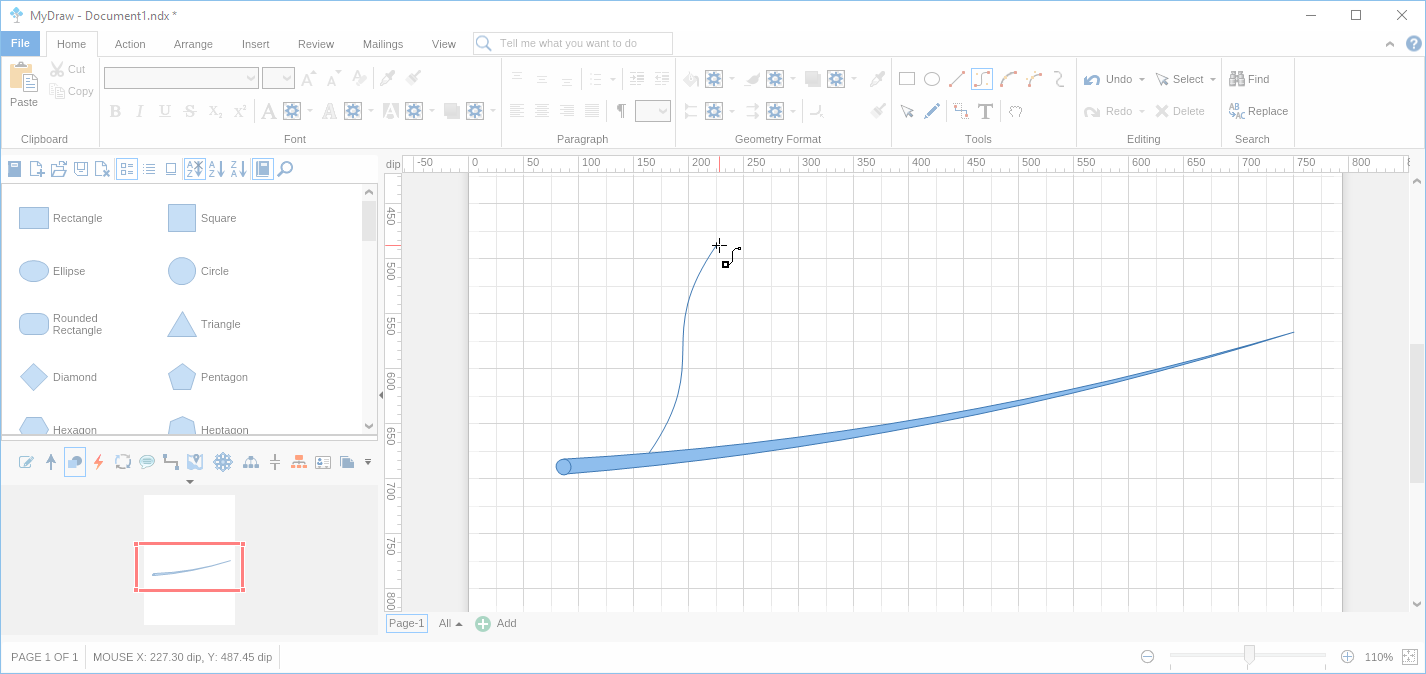This screenshot has width=1426, height=674.
Task: Click the Help question mark icon
Action: tap(1413, 43)
